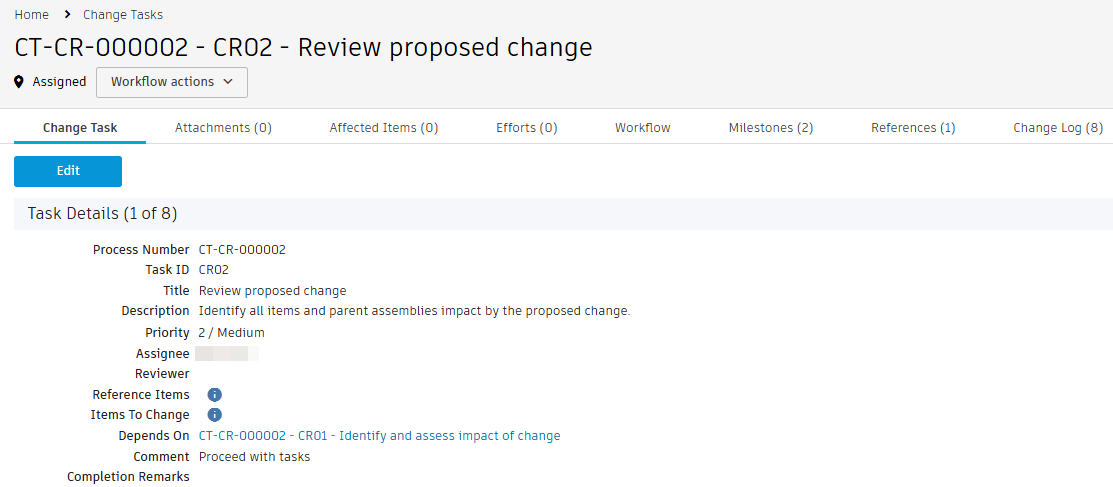The width and height of the screenshot is (1113, 487).
Task: Open the Change Log (8) tab
Action: point(1058,128)
